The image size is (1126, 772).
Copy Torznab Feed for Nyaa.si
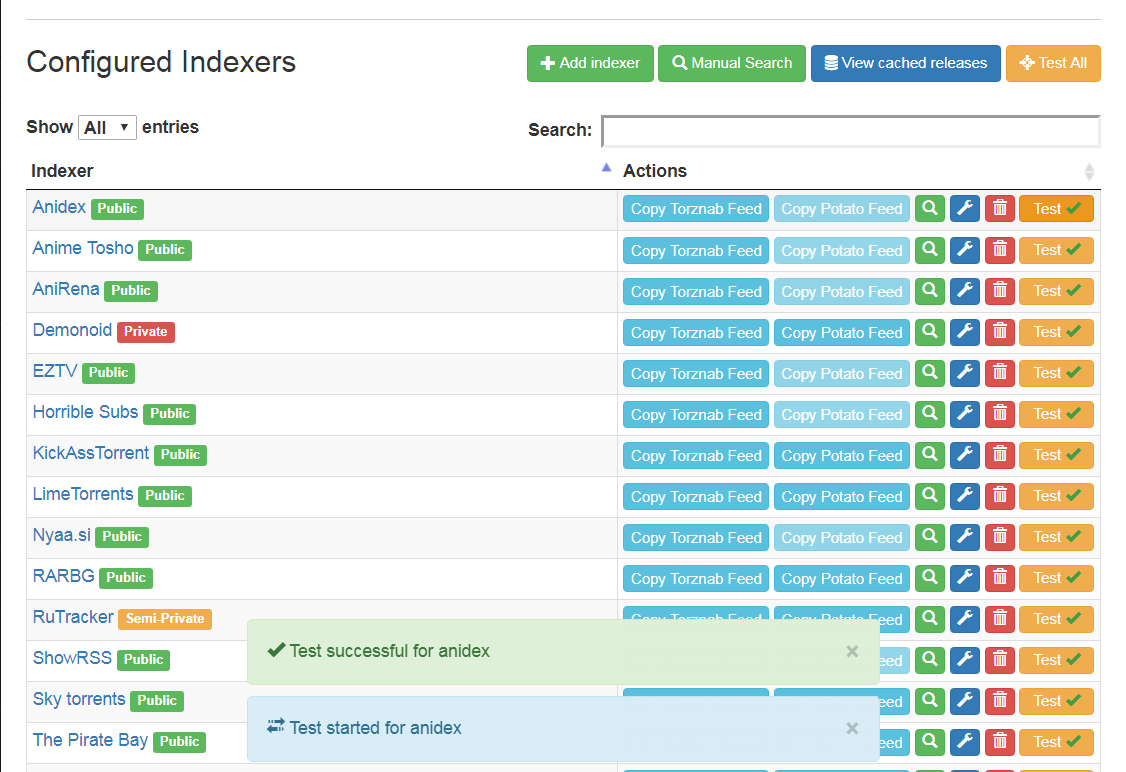coord(696,536)
